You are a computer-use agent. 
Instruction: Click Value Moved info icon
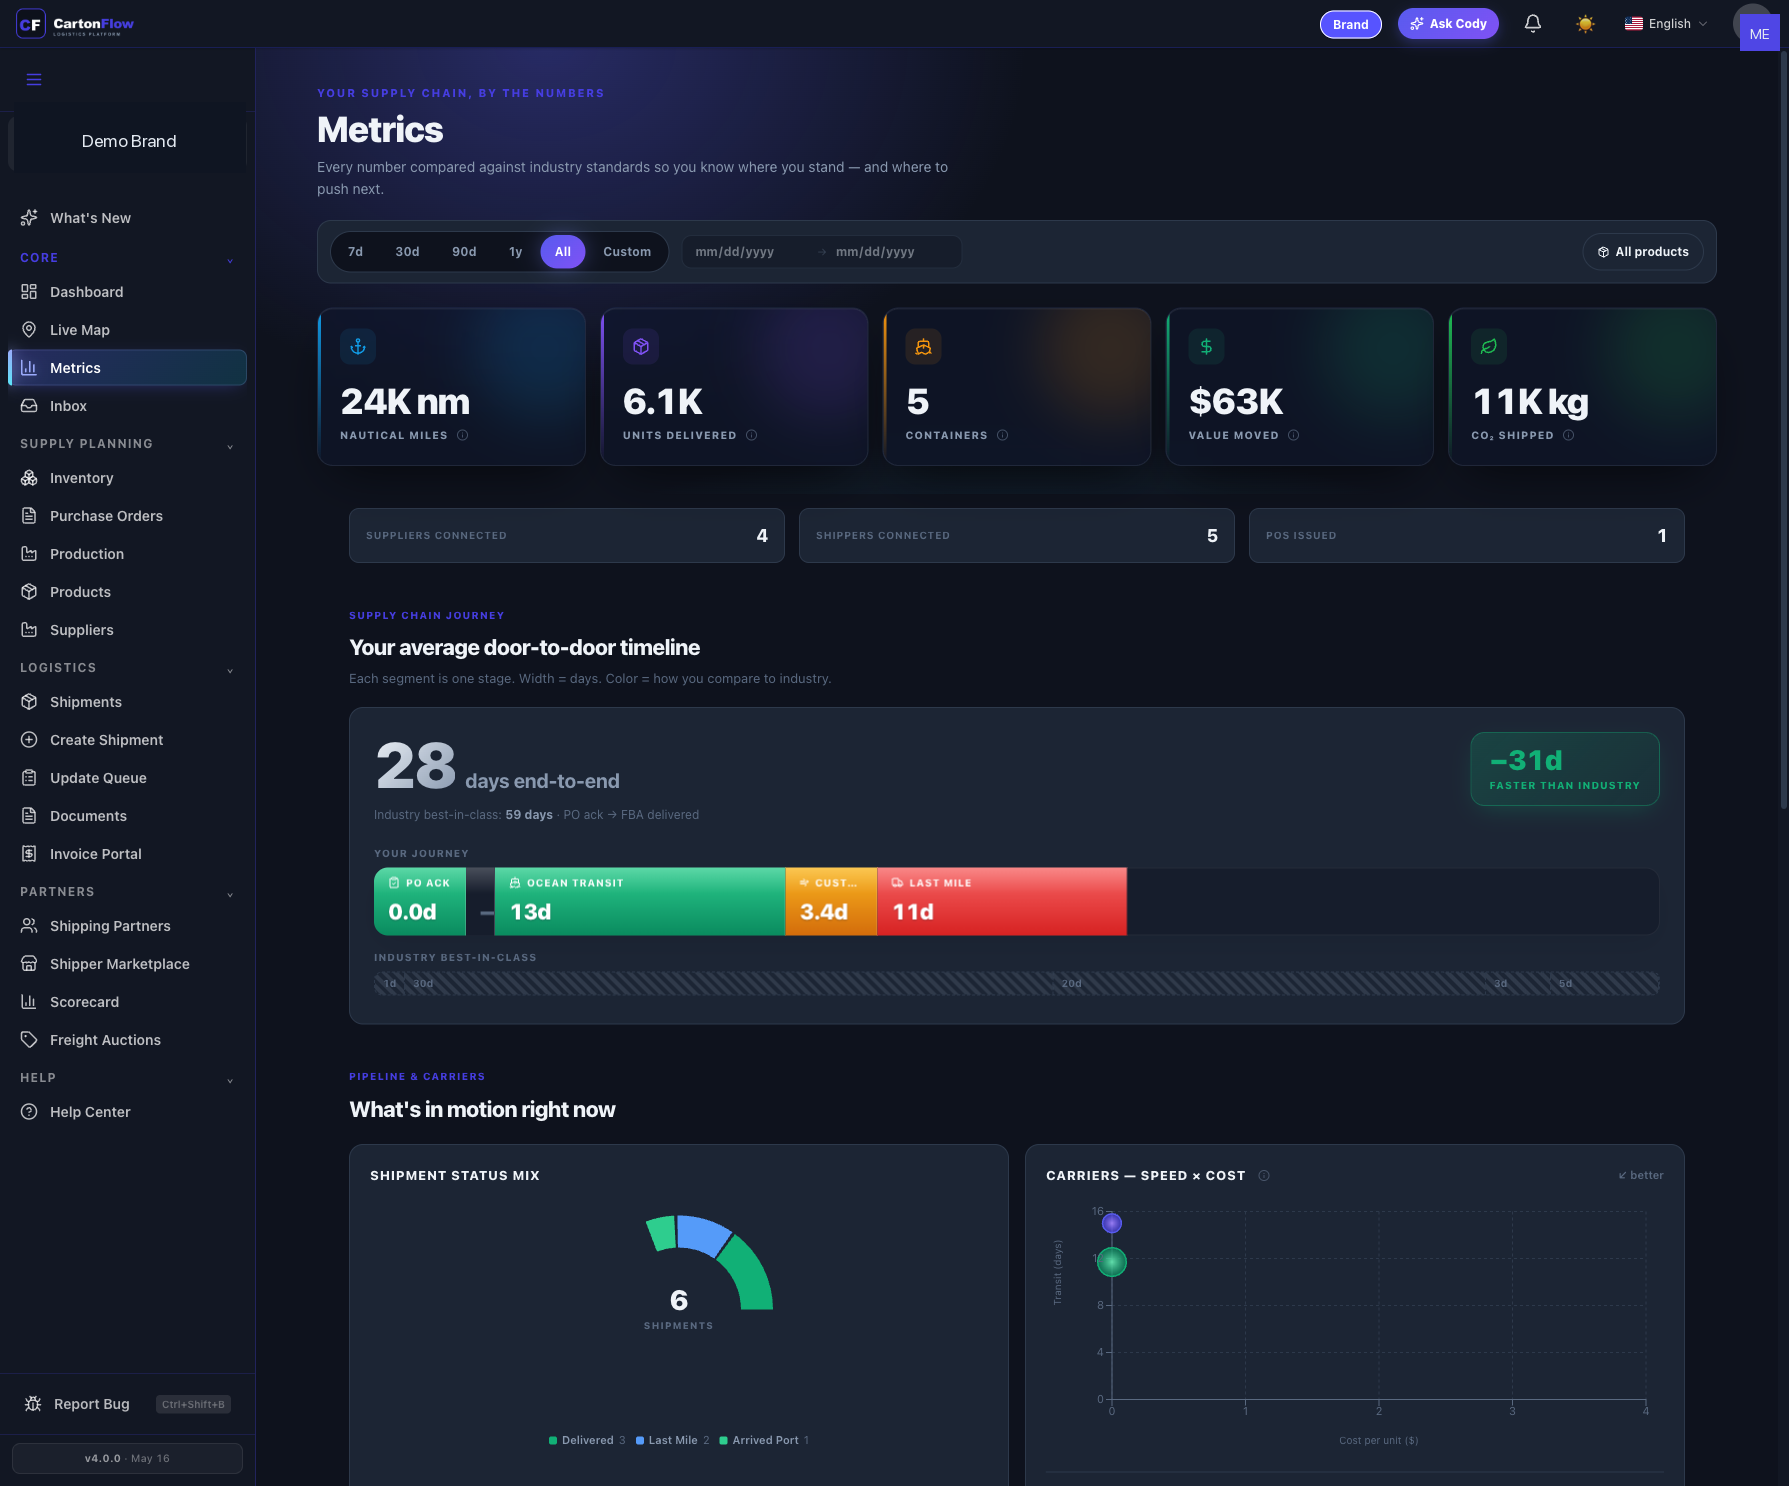[1293, 435]
